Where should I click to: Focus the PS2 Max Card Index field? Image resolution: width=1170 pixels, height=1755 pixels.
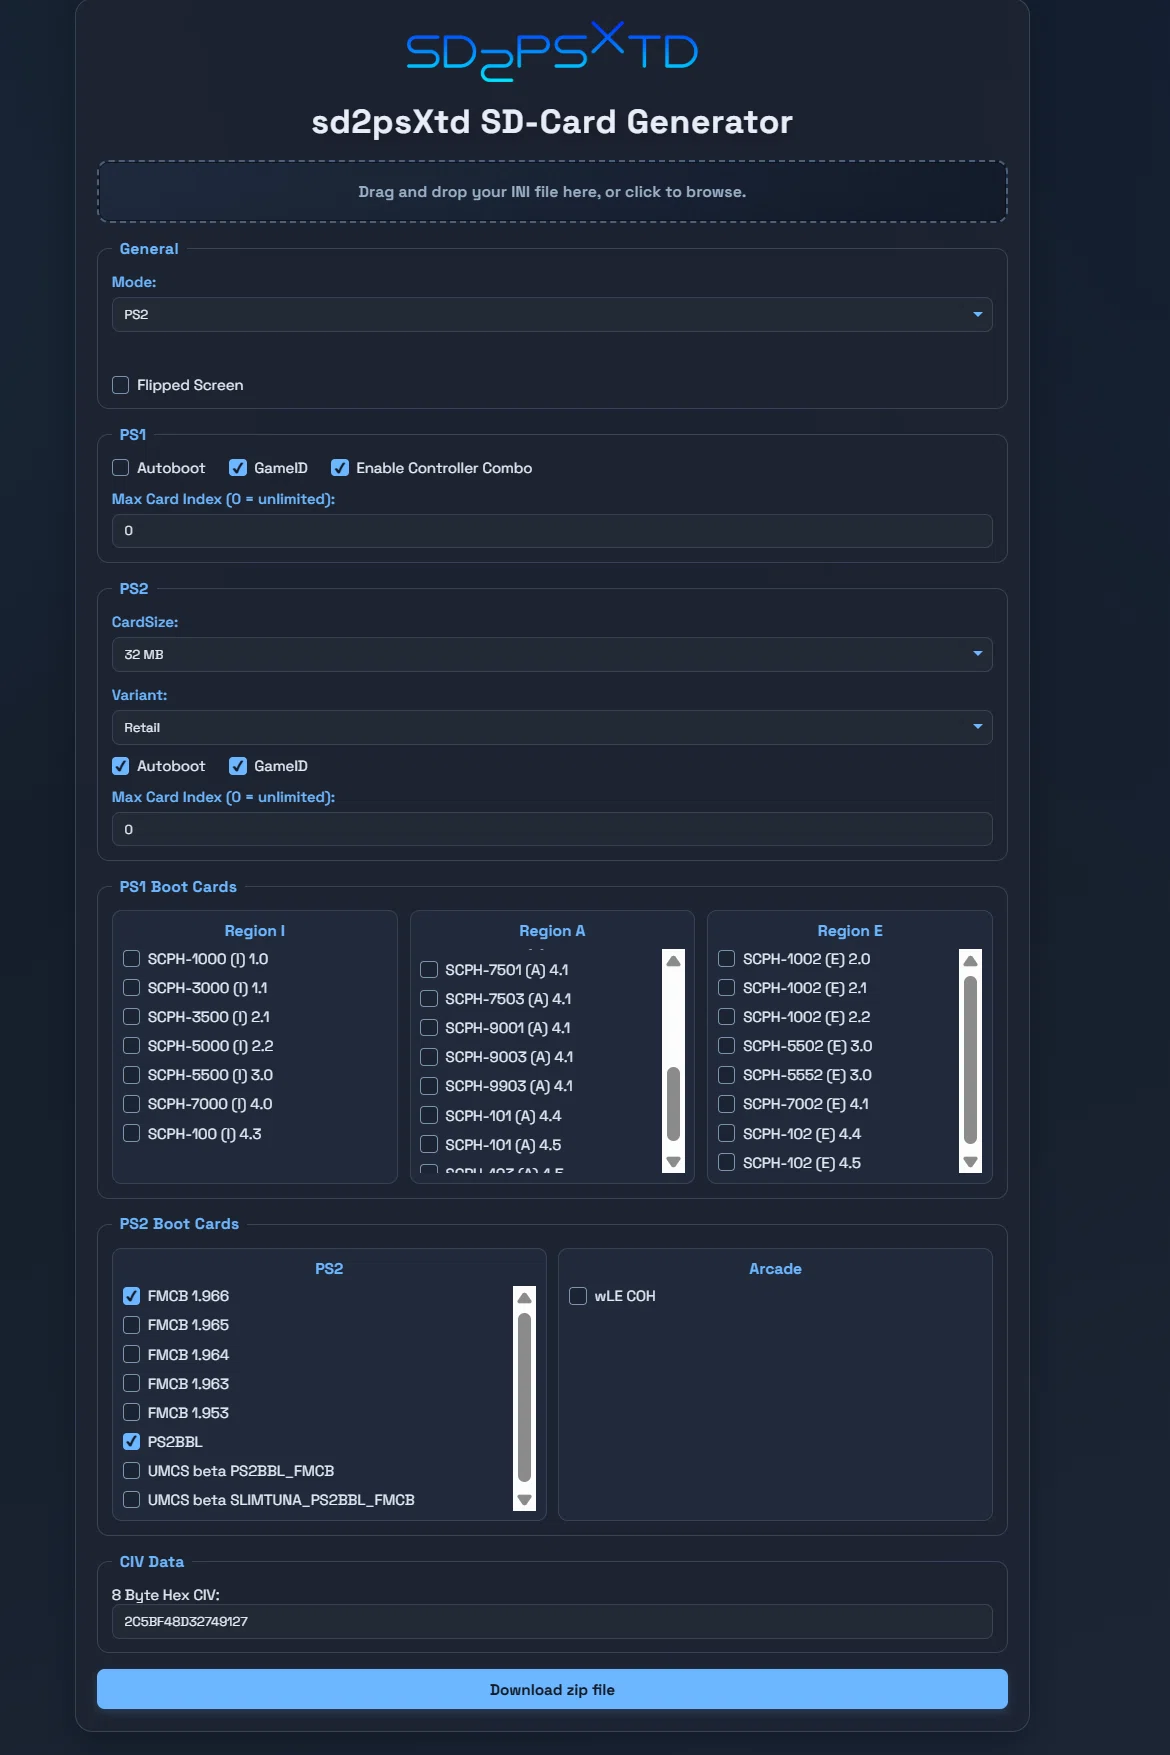(x=552, y=829)
